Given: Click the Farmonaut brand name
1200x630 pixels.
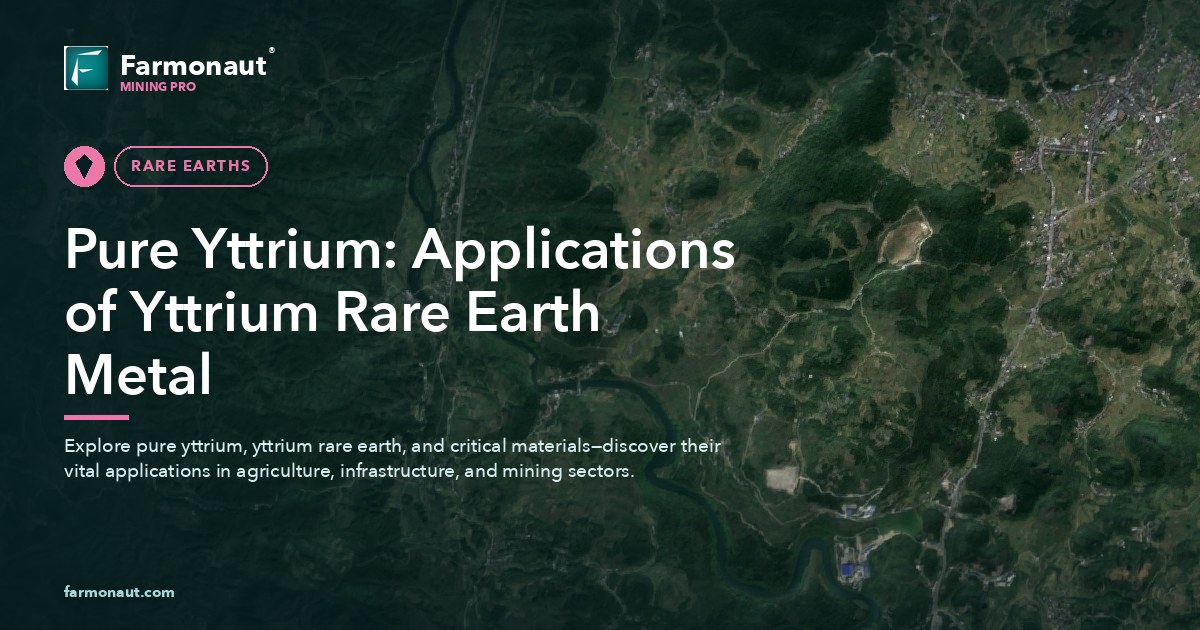Looking at the screenshot, I should 193,65.
